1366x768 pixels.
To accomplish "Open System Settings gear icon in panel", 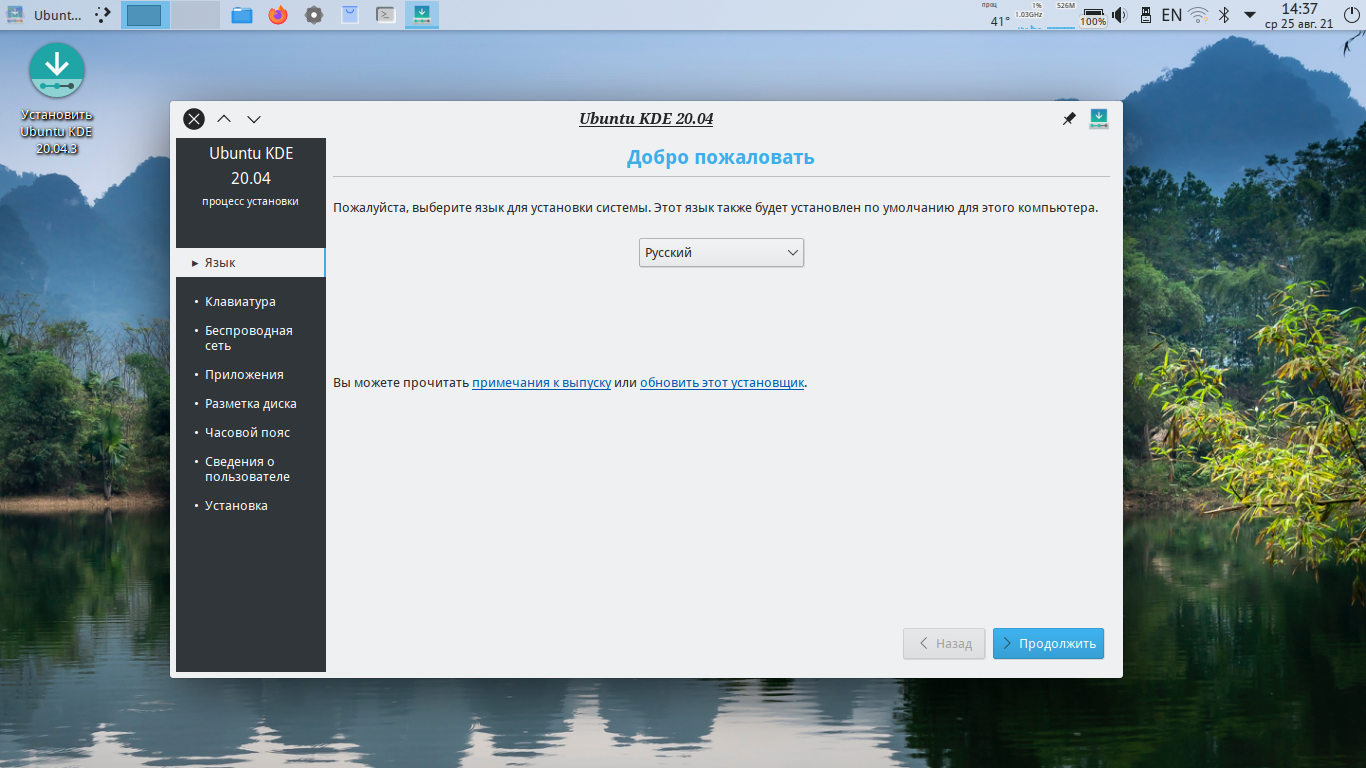I will (314, 15).
